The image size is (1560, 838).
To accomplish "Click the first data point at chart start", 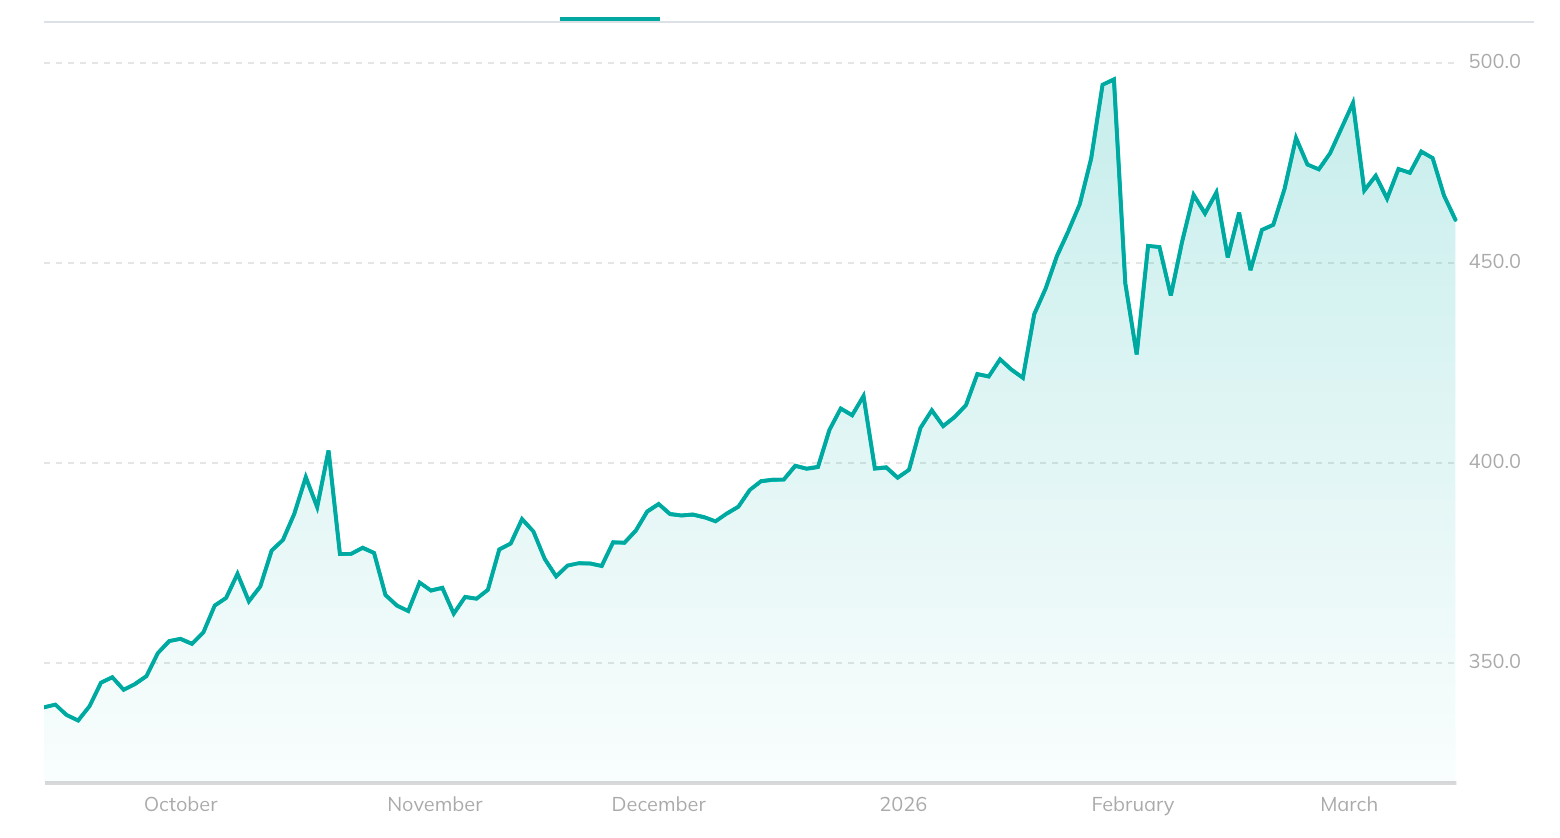I will pos(45,707).
